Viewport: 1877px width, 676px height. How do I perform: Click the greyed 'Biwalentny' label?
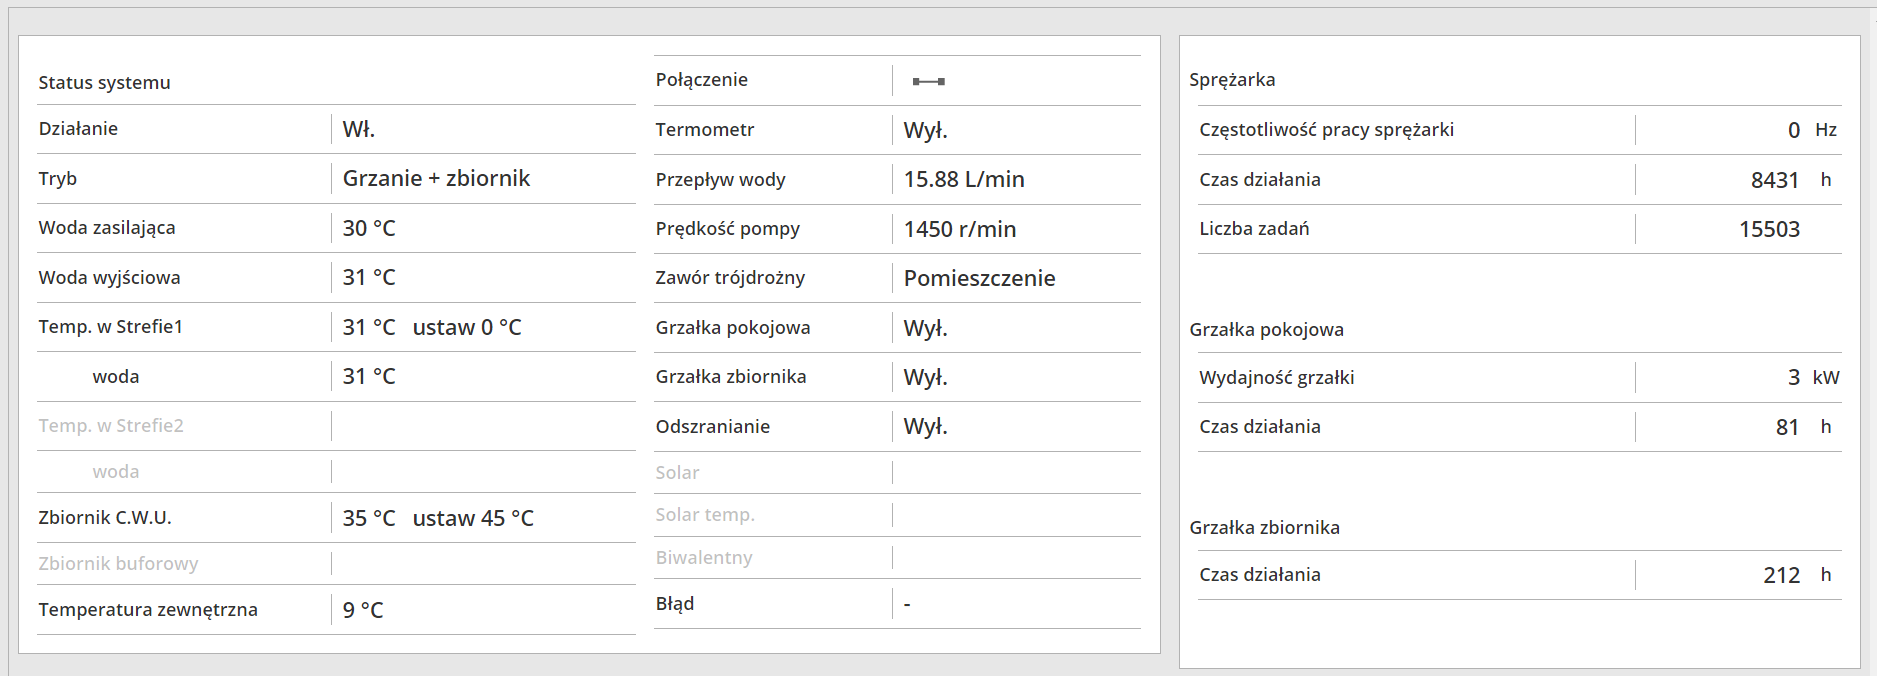click(703, 558)
